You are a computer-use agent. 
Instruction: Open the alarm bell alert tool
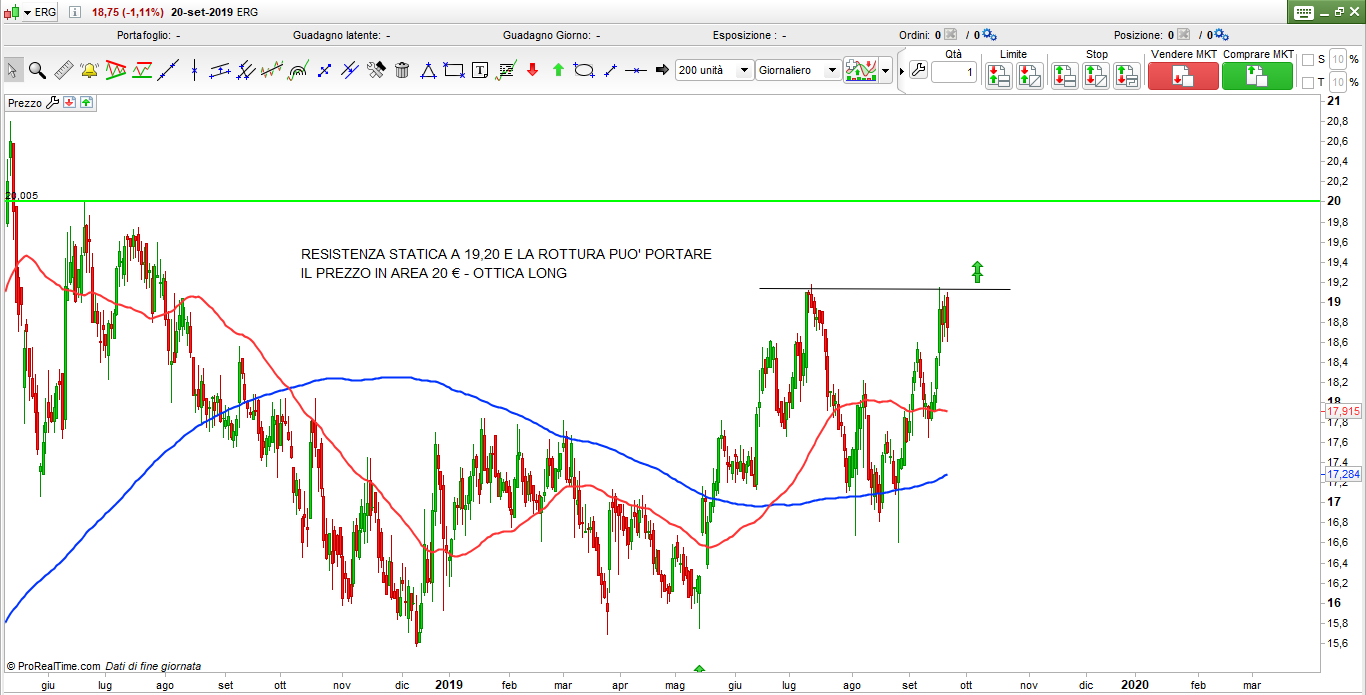[x=89, y=70]
